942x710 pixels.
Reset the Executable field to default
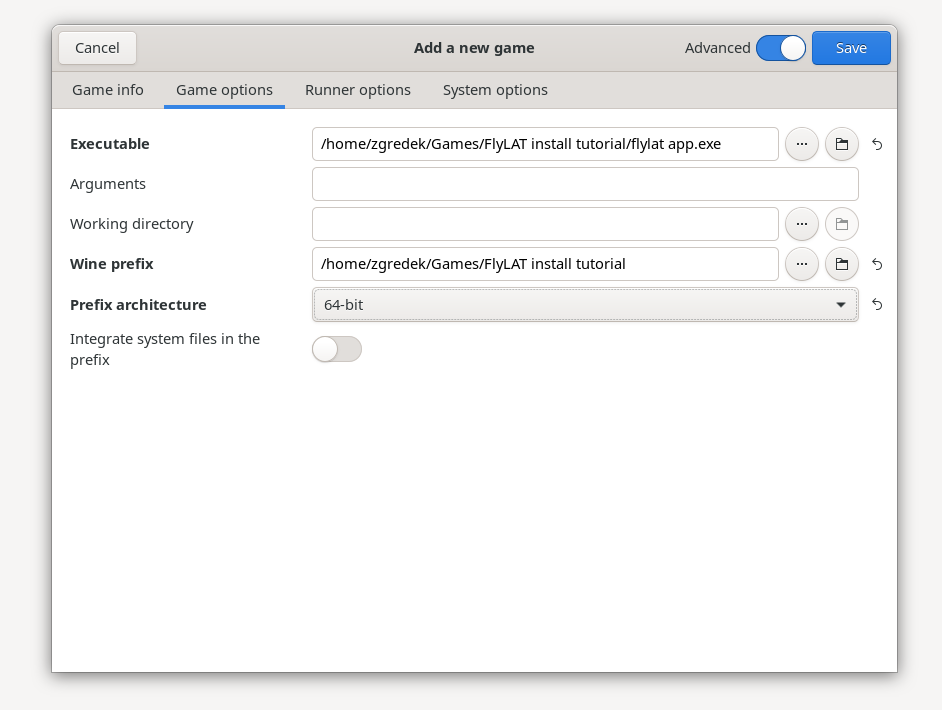click(x=877, y=144)
